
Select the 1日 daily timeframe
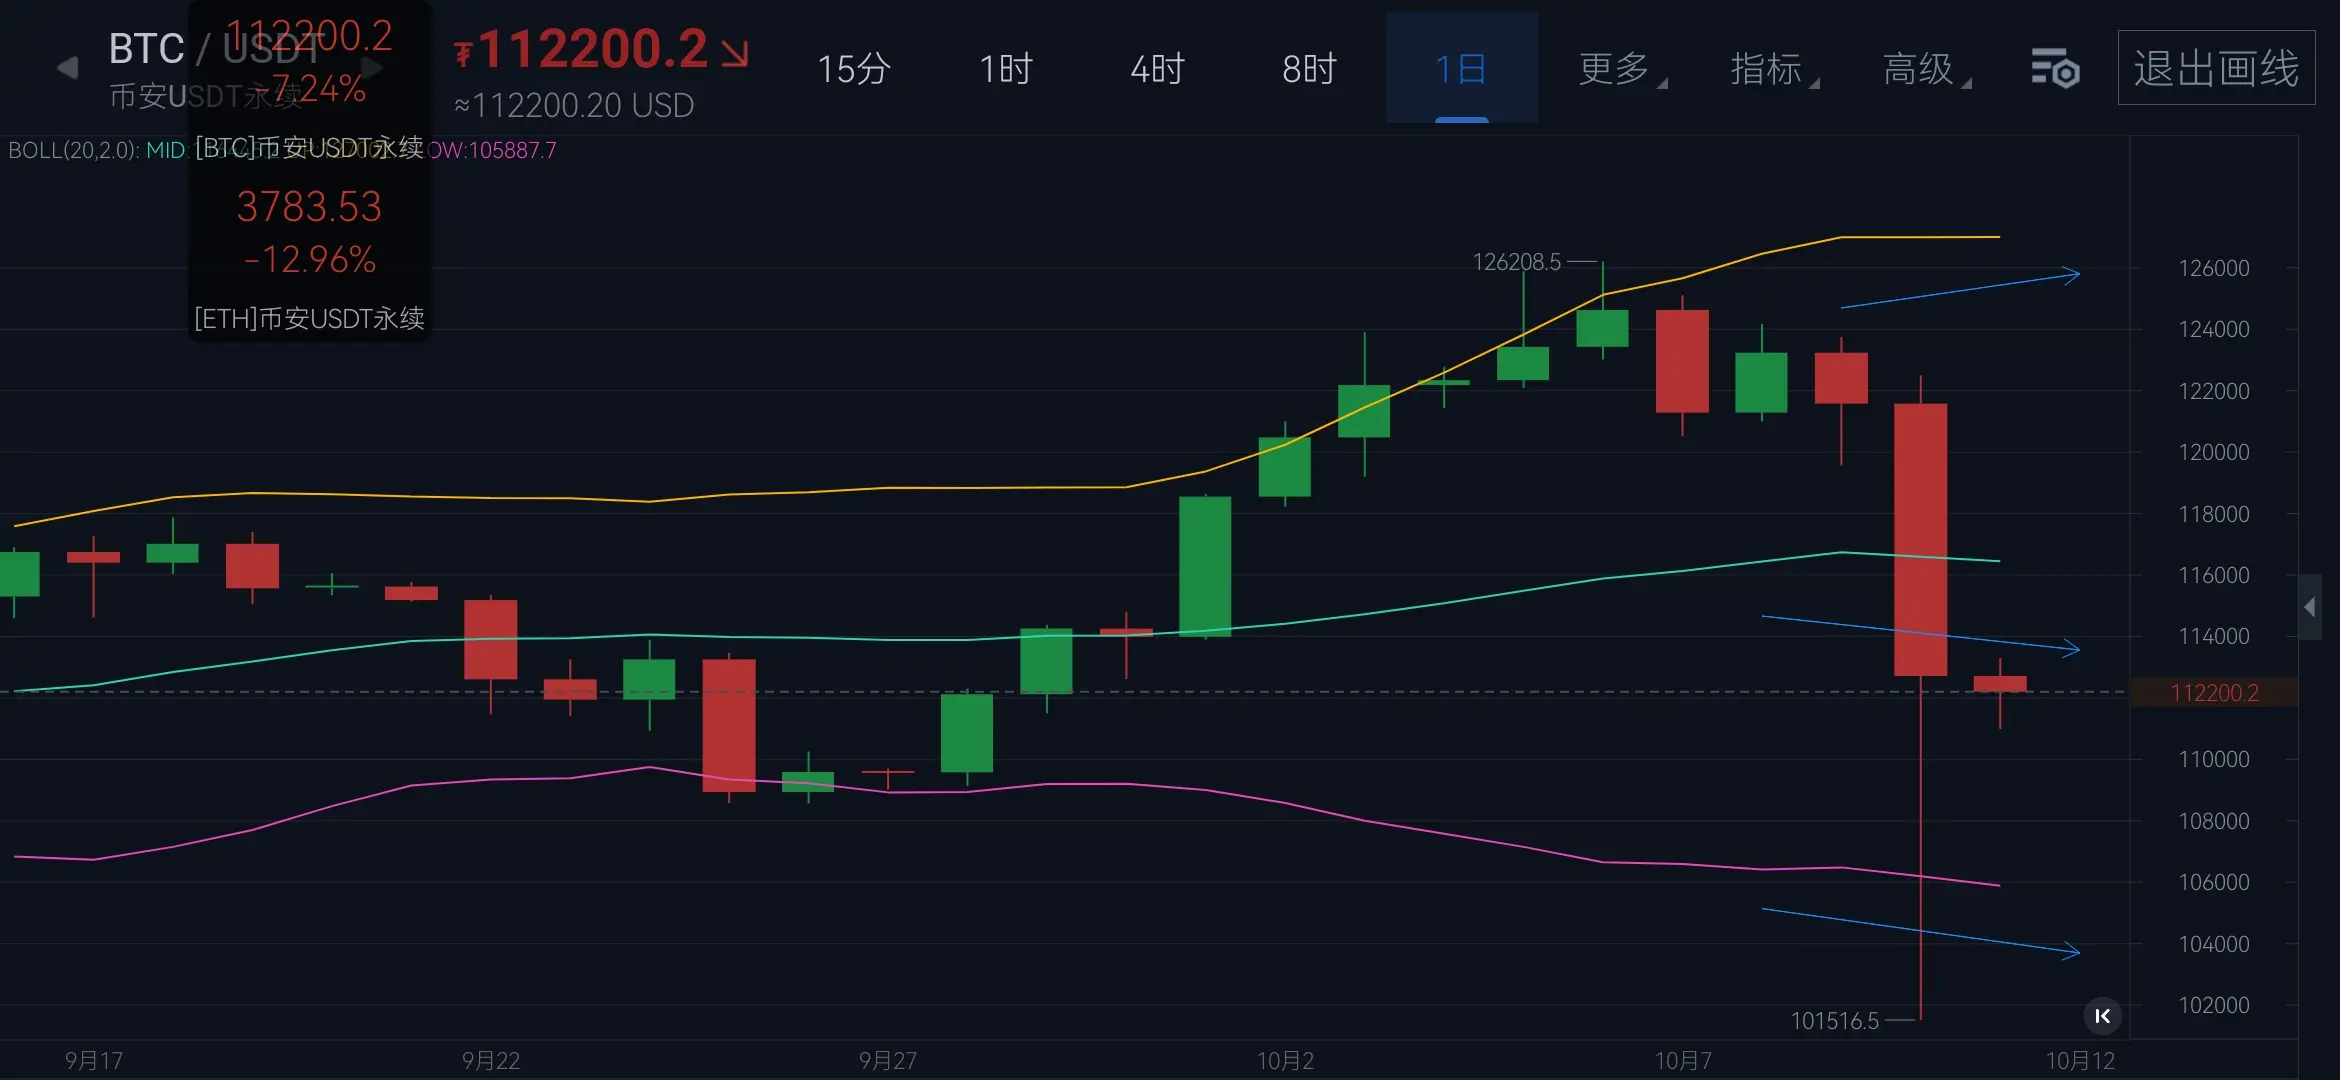pos(1461,69)
